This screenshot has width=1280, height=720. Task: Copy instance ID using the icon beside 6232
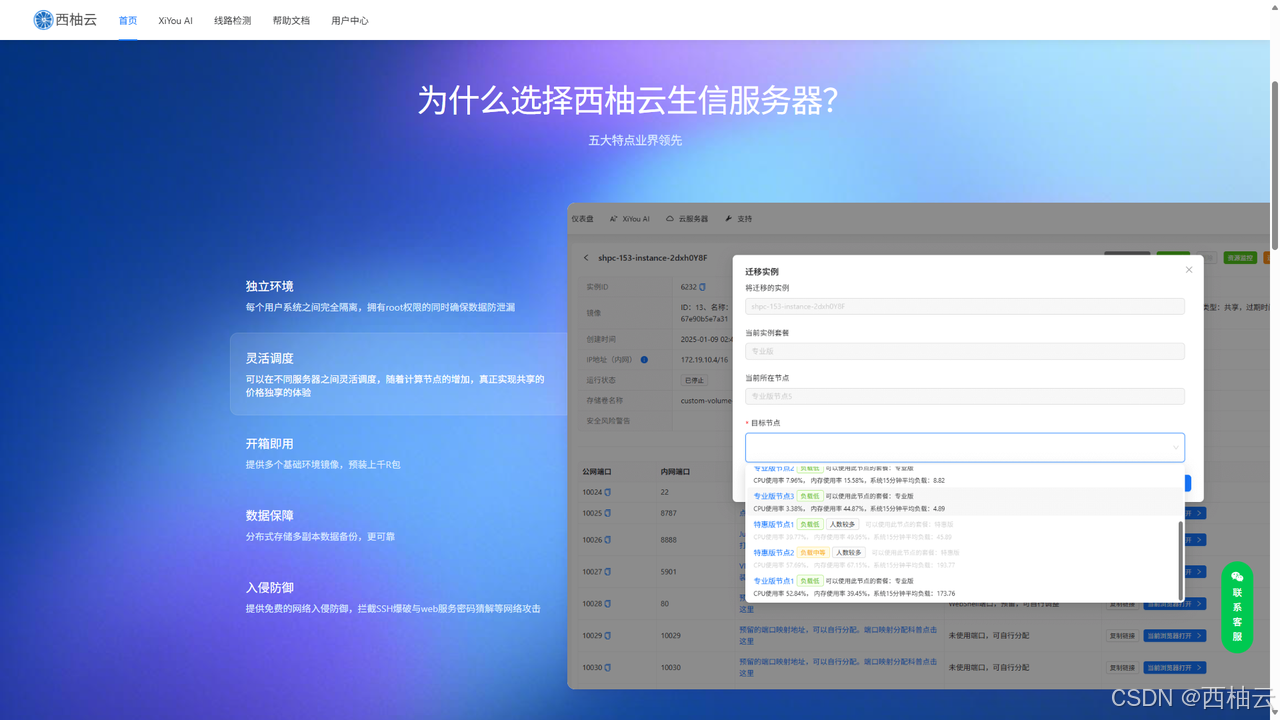point(702,287)
